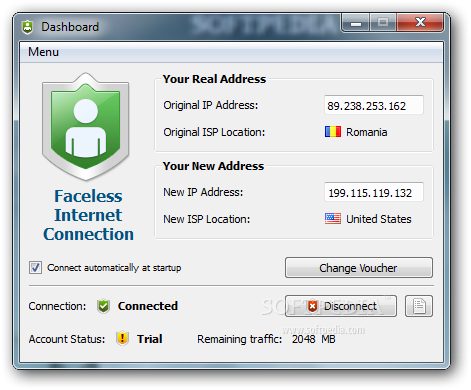Minimize the Dashboard window

pos(356,23)
